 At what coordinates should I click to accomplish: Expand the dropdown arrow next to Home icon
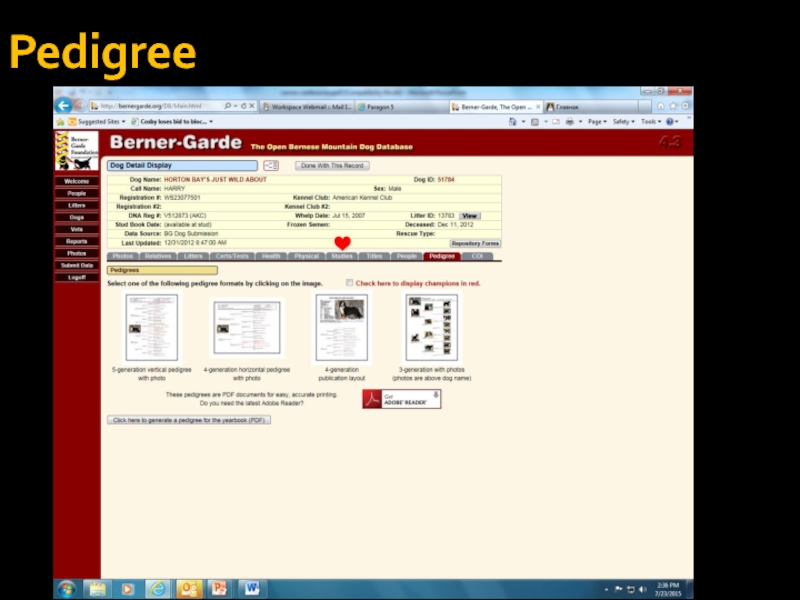pyautogui.click(x=523, y=122)
